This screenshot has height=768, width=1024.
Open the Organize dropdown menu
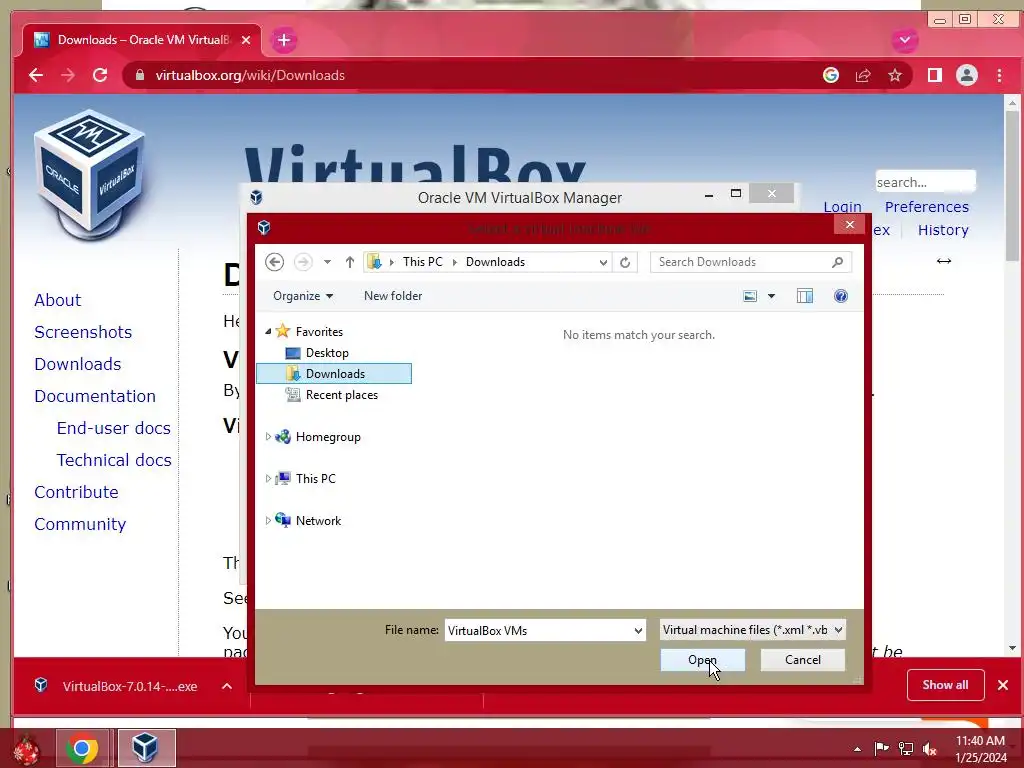(303, 296)
